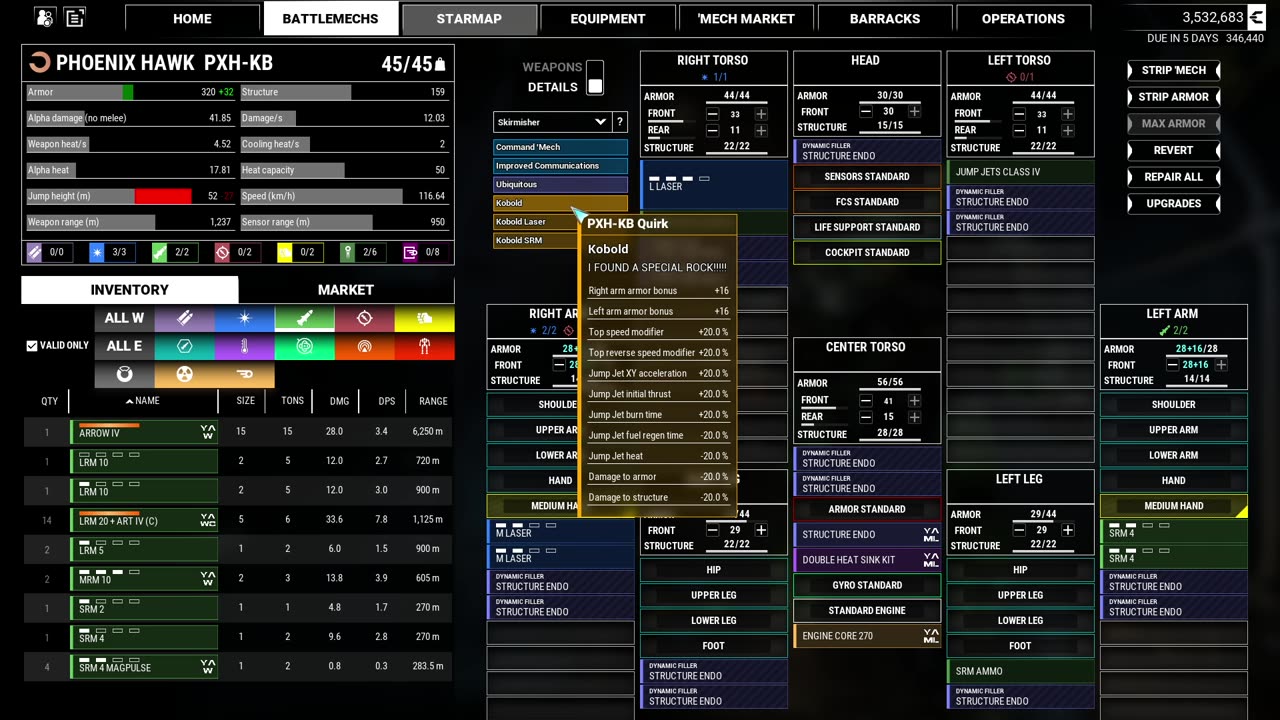Click the Strip 'Mech button
Image resolution: width=1280 pixels, height=720 pixels.
click(x=1173, y=70)
